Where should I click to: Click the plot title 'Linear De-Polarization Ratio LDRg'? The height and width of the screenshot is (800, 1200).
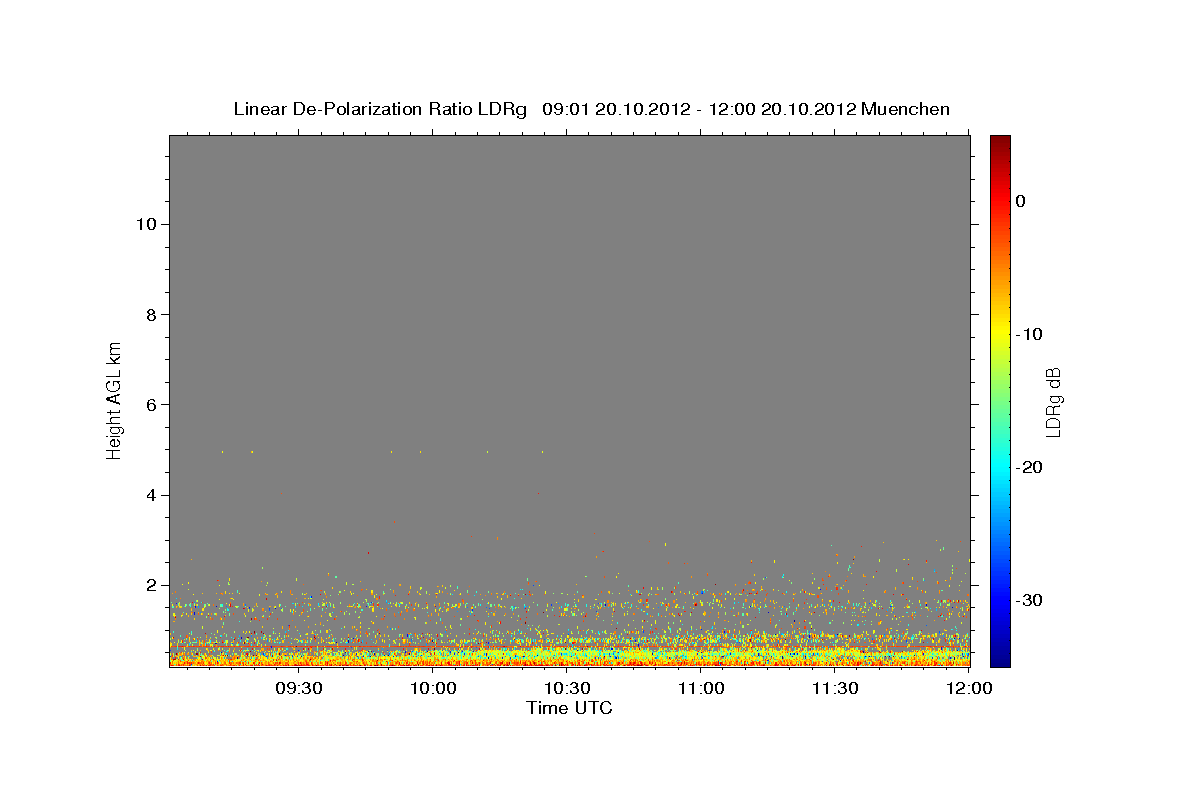pos(380,109)
